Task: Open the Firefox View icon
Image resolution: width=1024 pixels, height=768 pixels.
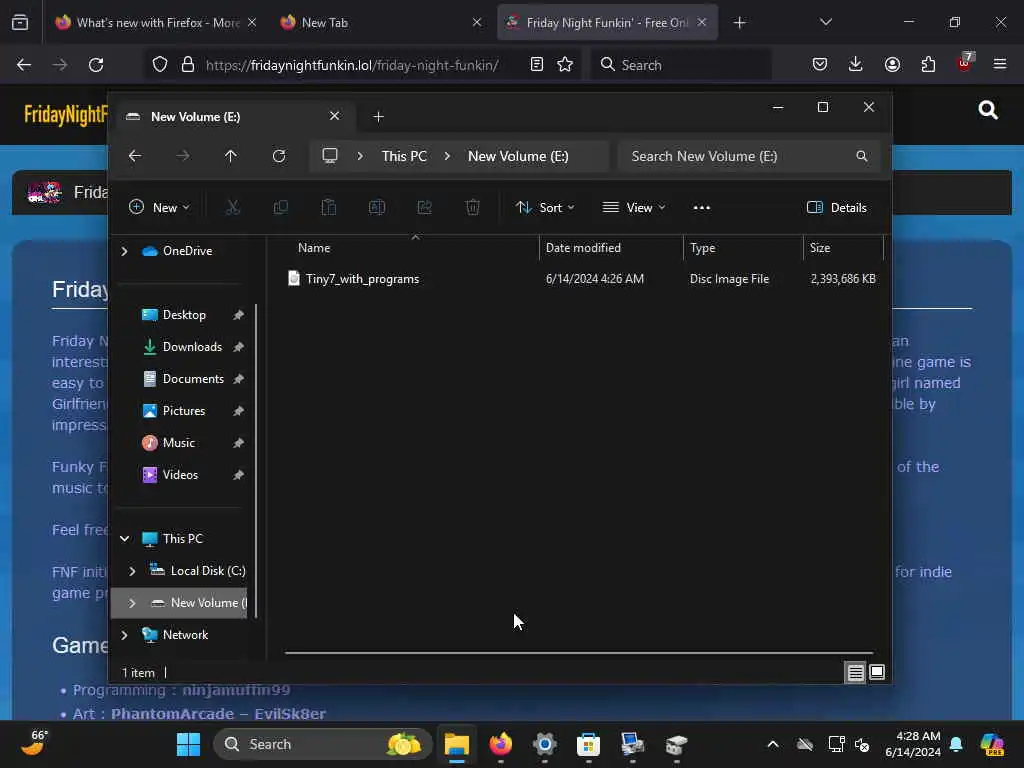Action: (20, 23)
